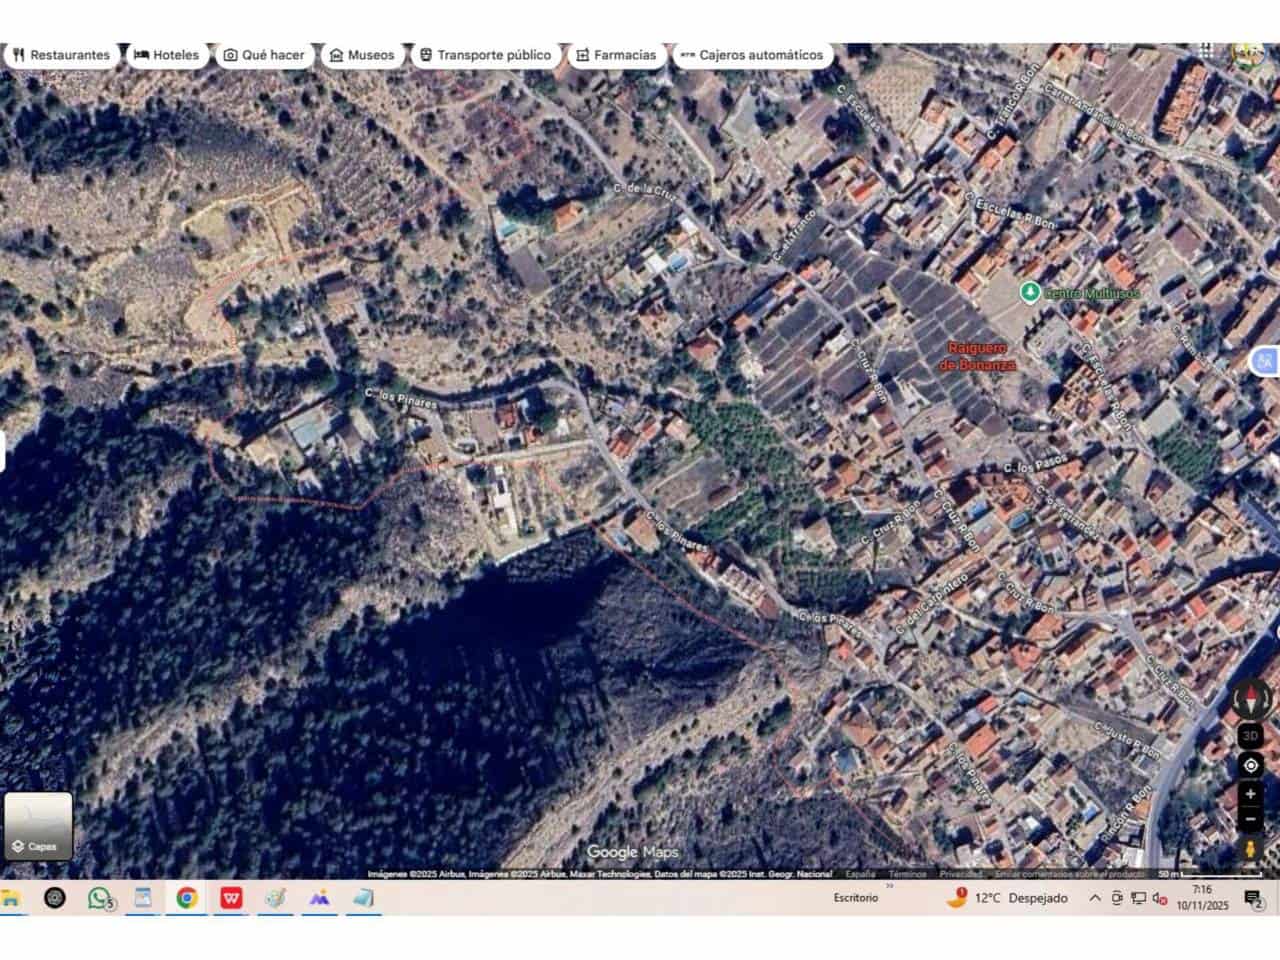Select the Street View pegman

point(1250,849)
